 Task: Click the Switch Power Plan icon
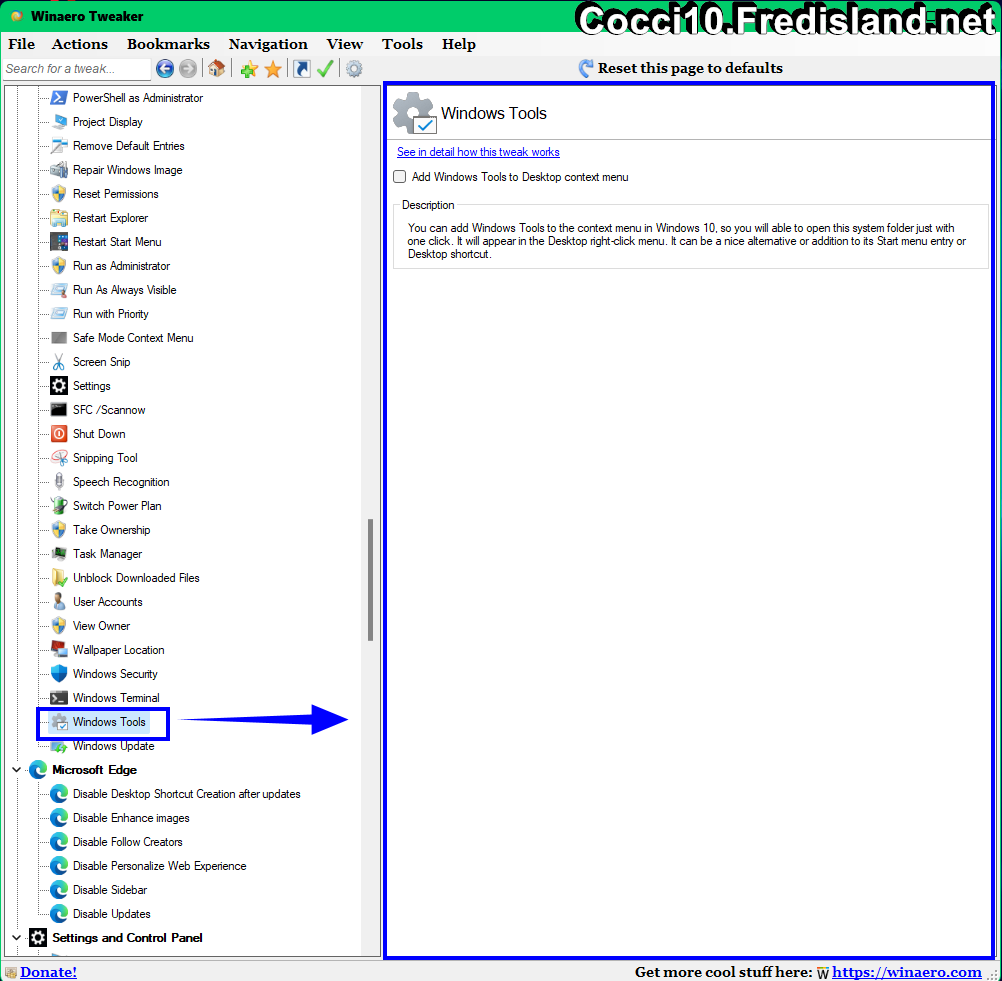[x=59, y=506]
